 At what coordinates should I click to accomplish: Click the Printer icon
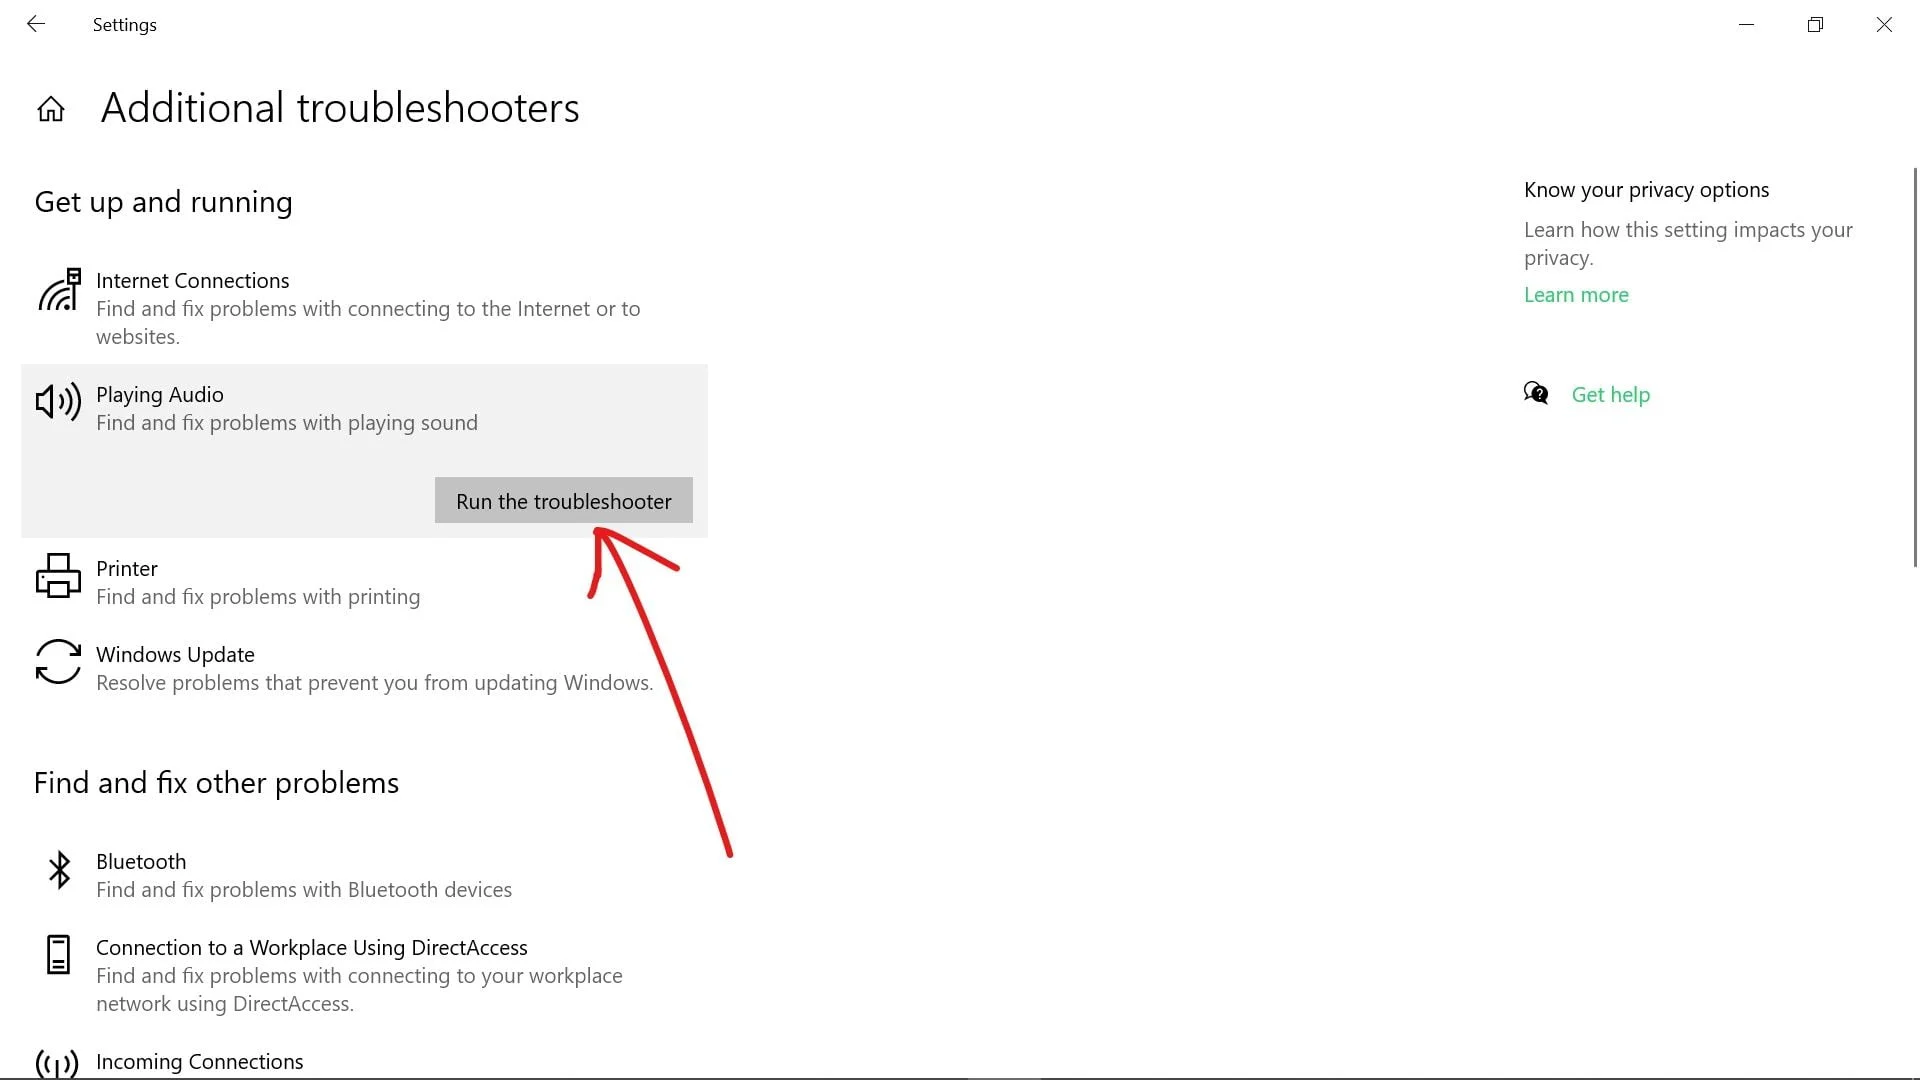point(58,576)
